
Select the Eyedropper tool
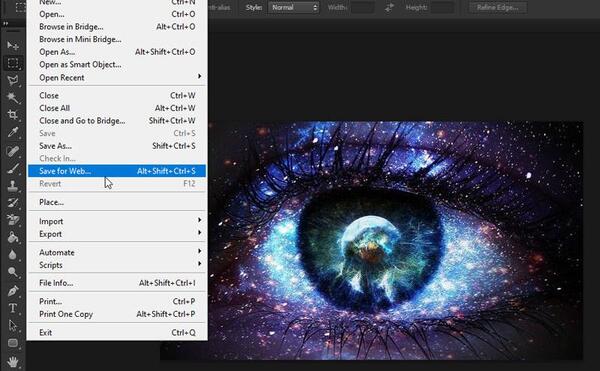point(13,132)
